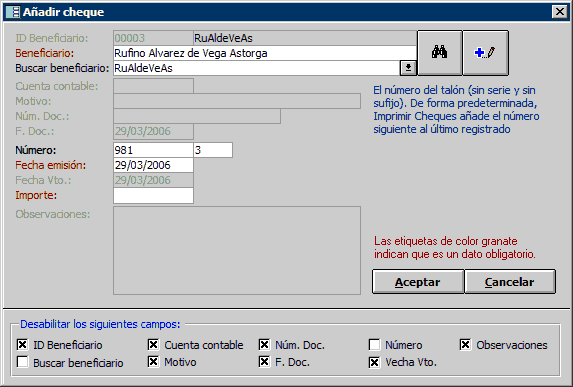
Task: Uncheck the Núm. Doc. checkbox
Action: pyautogui.click(x=264, y=344)
